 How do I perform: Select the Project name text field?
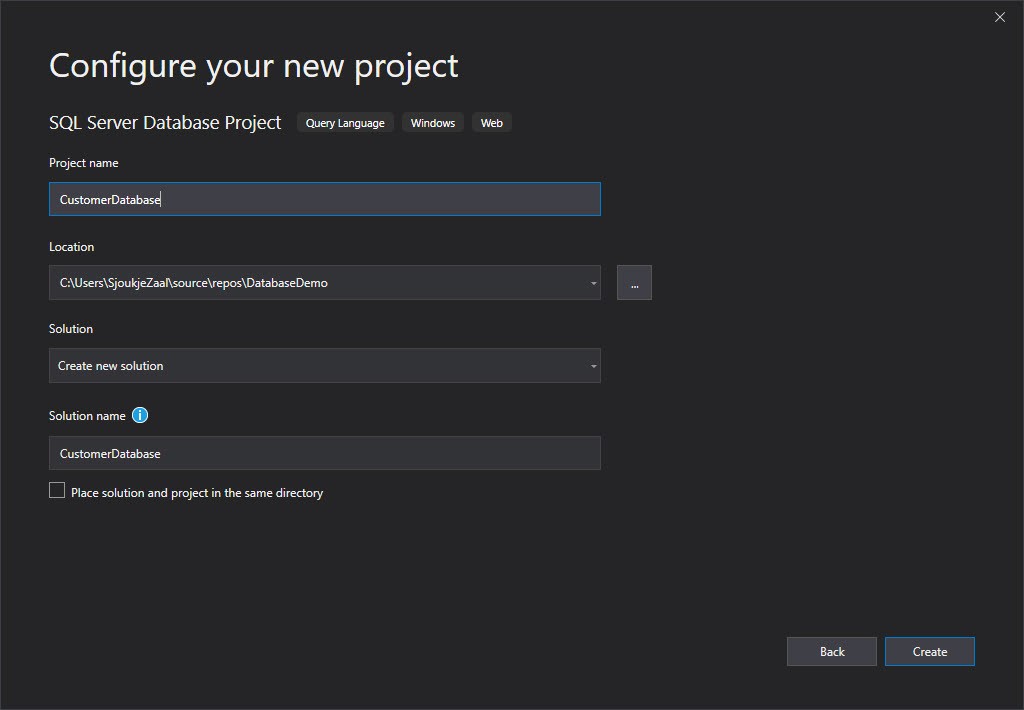click(324, 199)
